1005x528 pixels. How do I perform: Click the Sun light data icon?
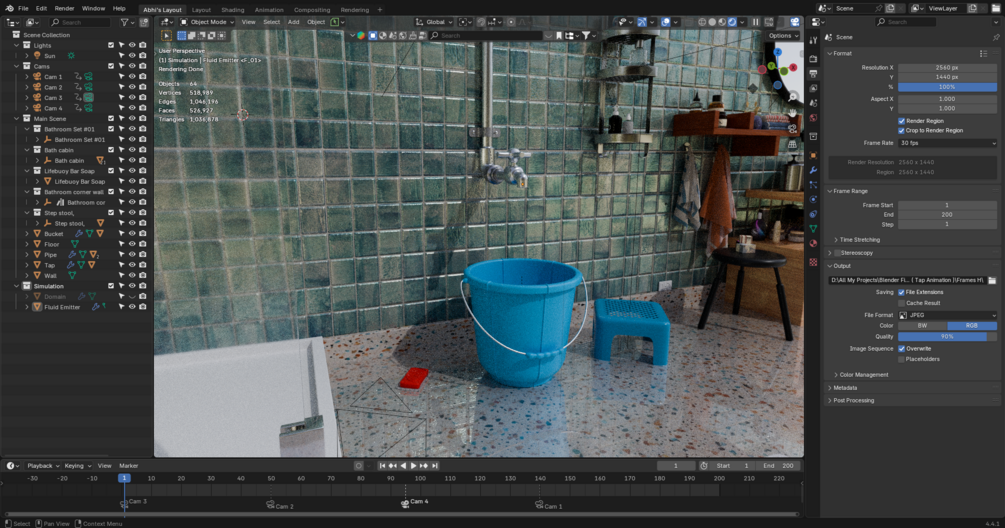[x=71, y=56]
